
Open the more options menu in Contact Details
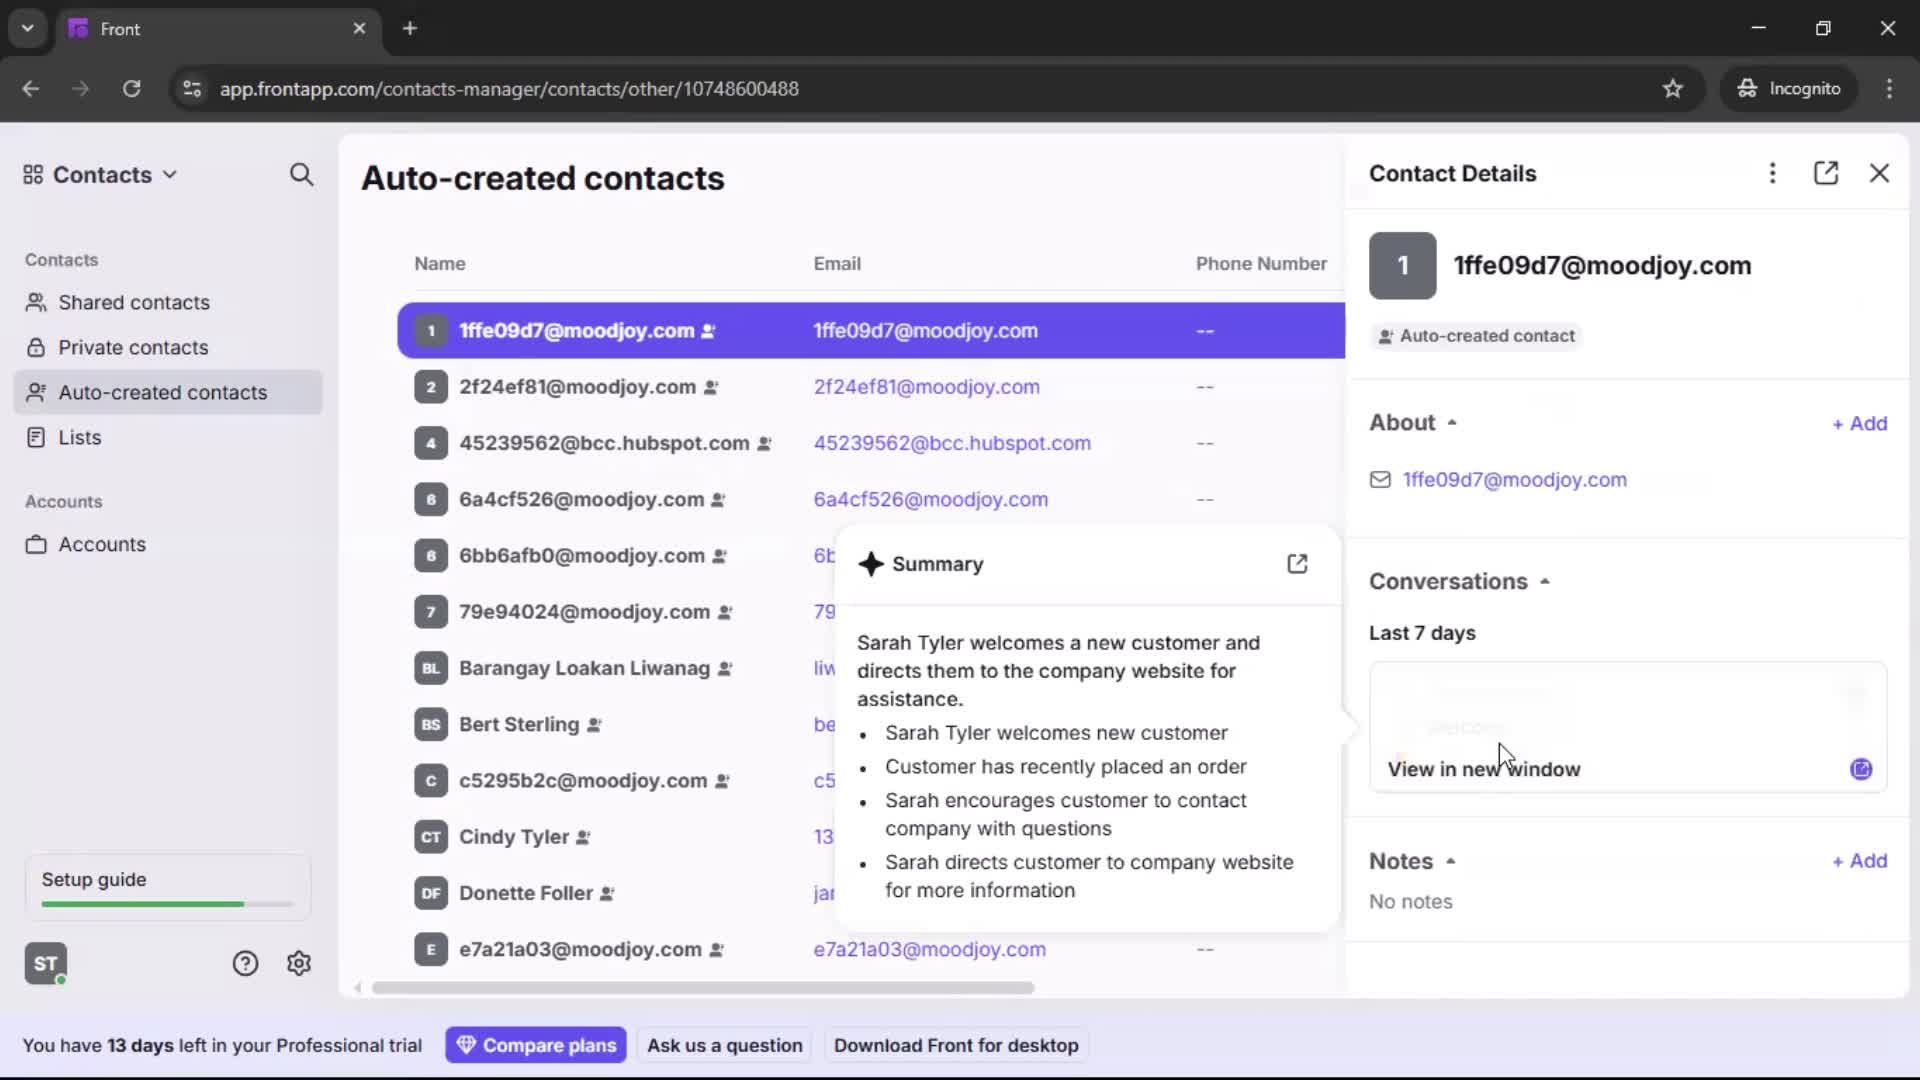[1772, 173]
